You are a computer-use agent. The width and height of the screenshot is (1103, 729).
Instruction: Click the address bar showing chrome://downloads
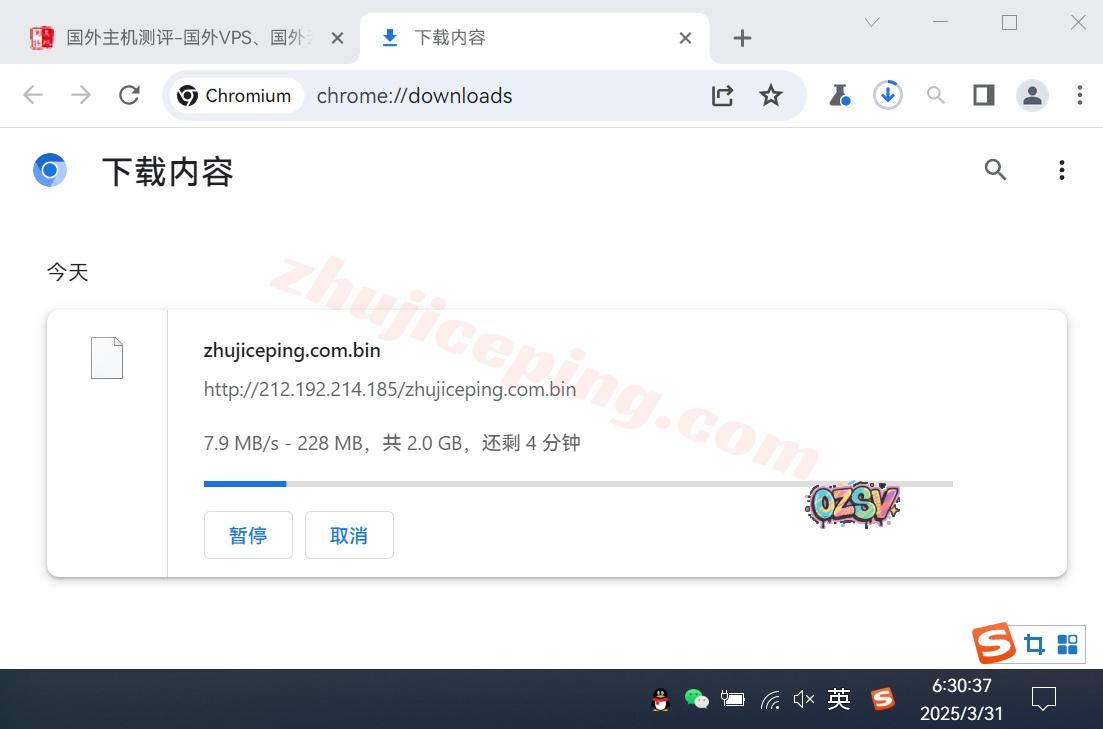tap(500, 95)
